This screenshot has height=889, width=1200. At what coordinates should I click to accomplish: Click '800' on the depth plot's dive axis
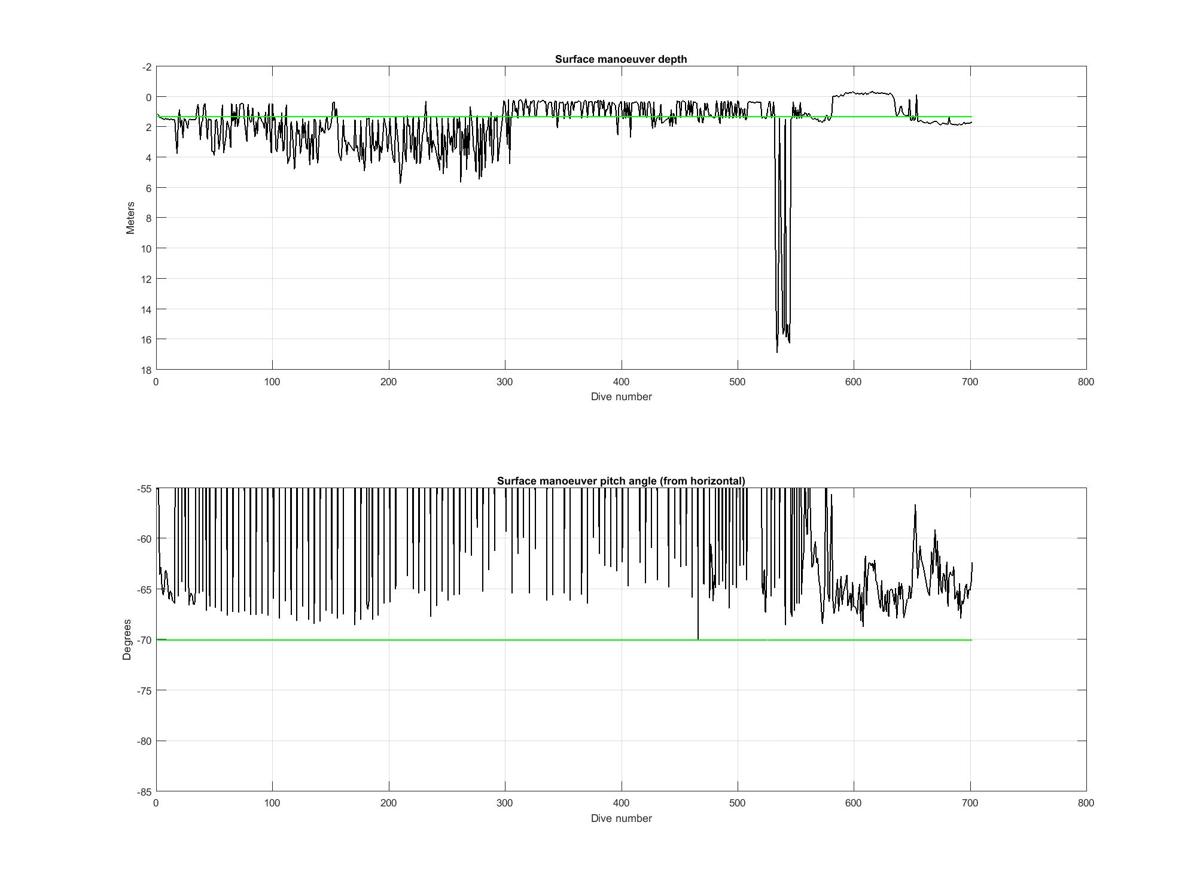pos(1086,381)
